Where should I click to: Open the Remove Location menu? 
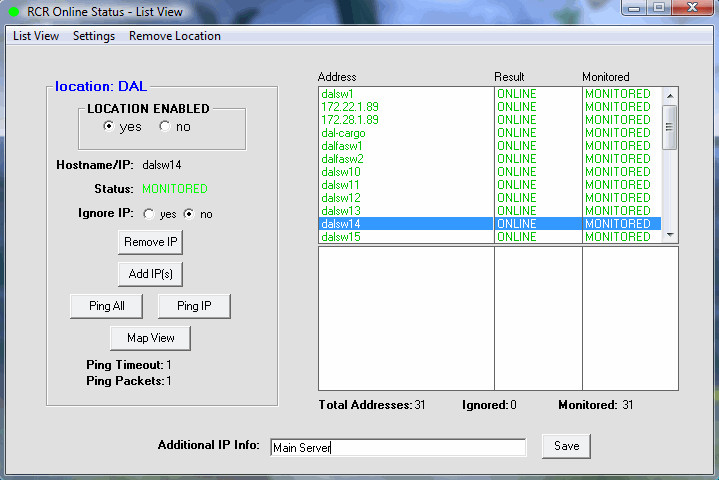[x=175, y=36]
